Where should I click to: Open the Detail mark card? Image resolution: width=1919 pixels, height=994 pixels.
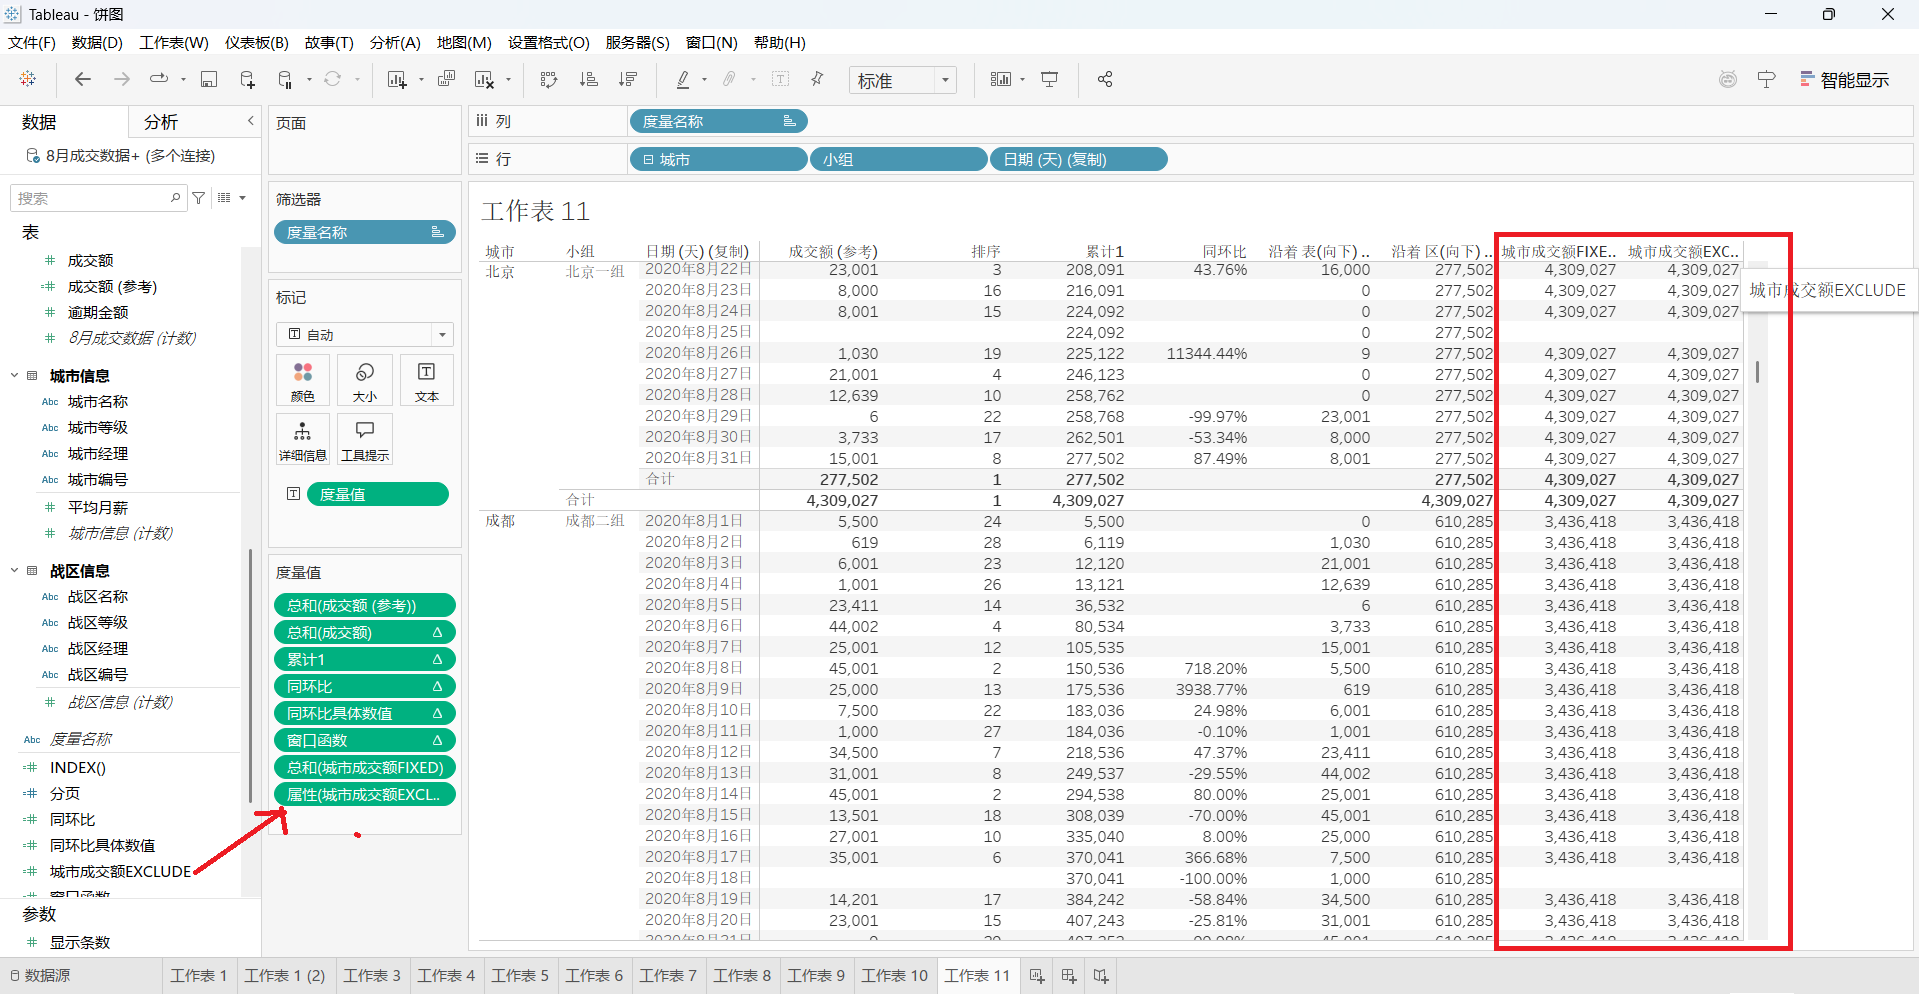tap(303, 440)
